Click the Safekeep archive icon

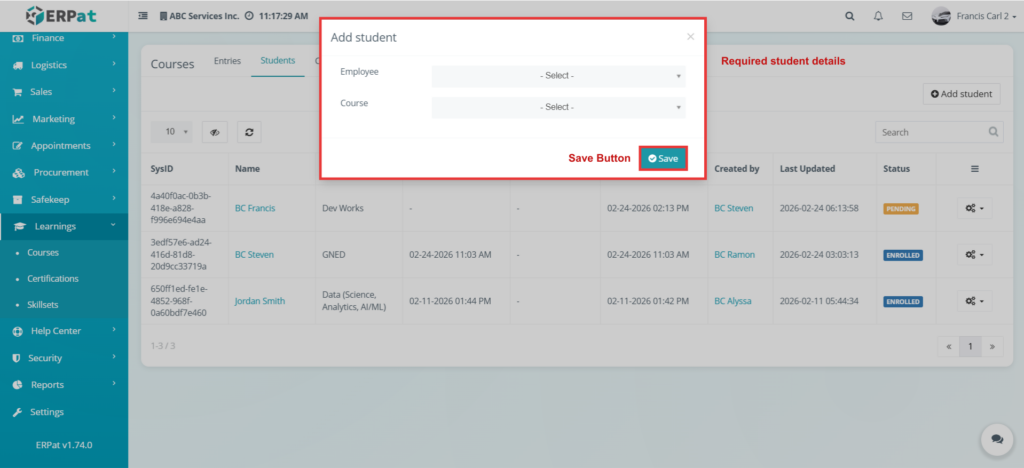(x=18, y=200)
